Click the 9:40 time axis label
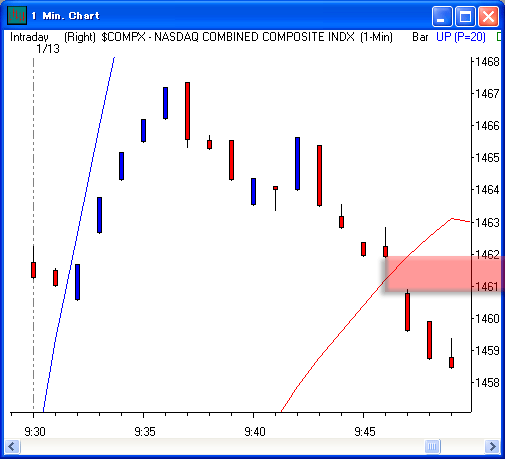This screenshot has width=505, height=459. tap(255, 432)
